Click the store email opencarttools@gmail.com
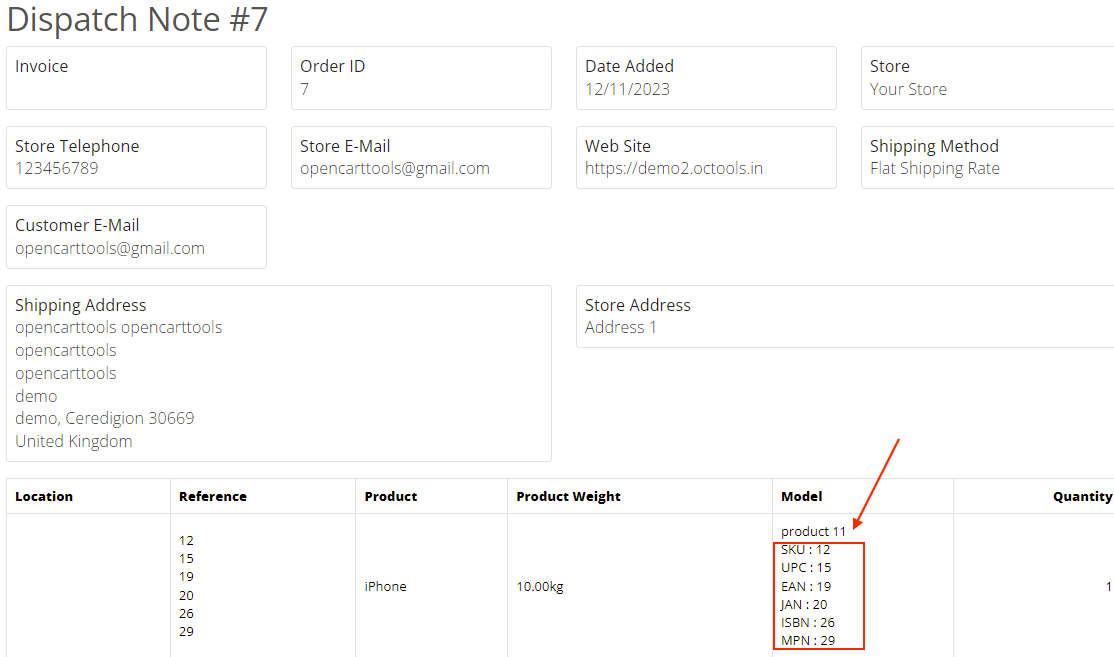Image resolution: width=1114 pixels, height=657 pixels. tap(394, 168)
